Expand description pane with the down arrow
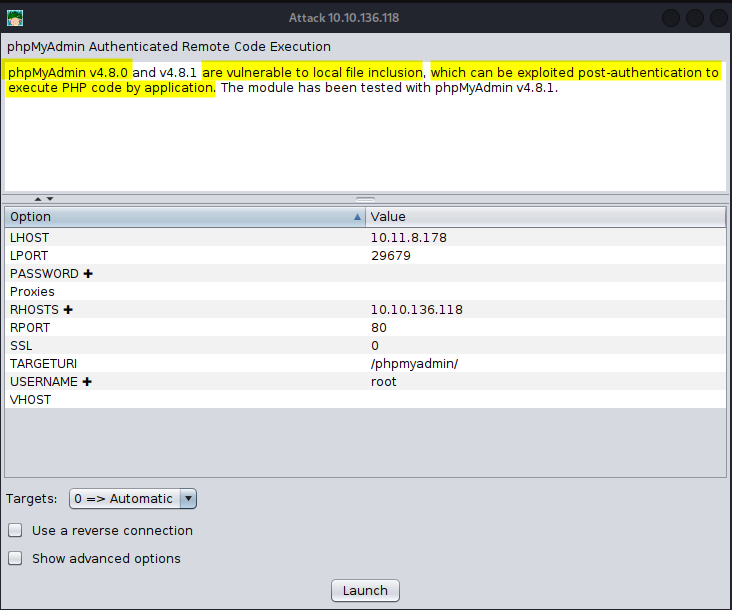This screenshot has width=732, height=610. [50, 199]
